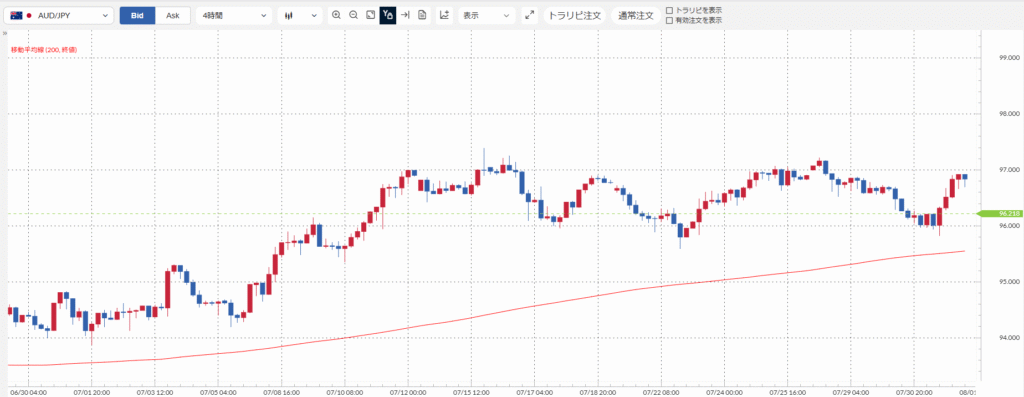The image size is (1024, 397).
Task: Click the 07/25 16:00 time axis label
Action: click(788, 392)
